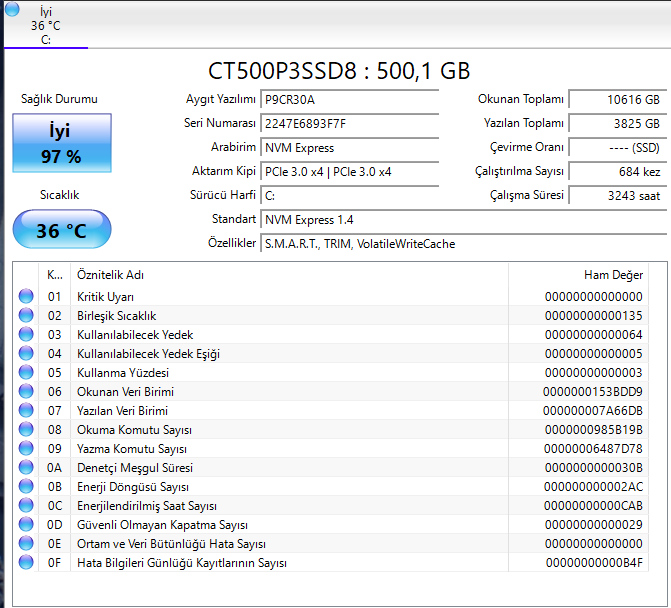Click the Öznitelik Adı column header
The width and height of the screenshot is (671, 608).
(x=289, y=275)
